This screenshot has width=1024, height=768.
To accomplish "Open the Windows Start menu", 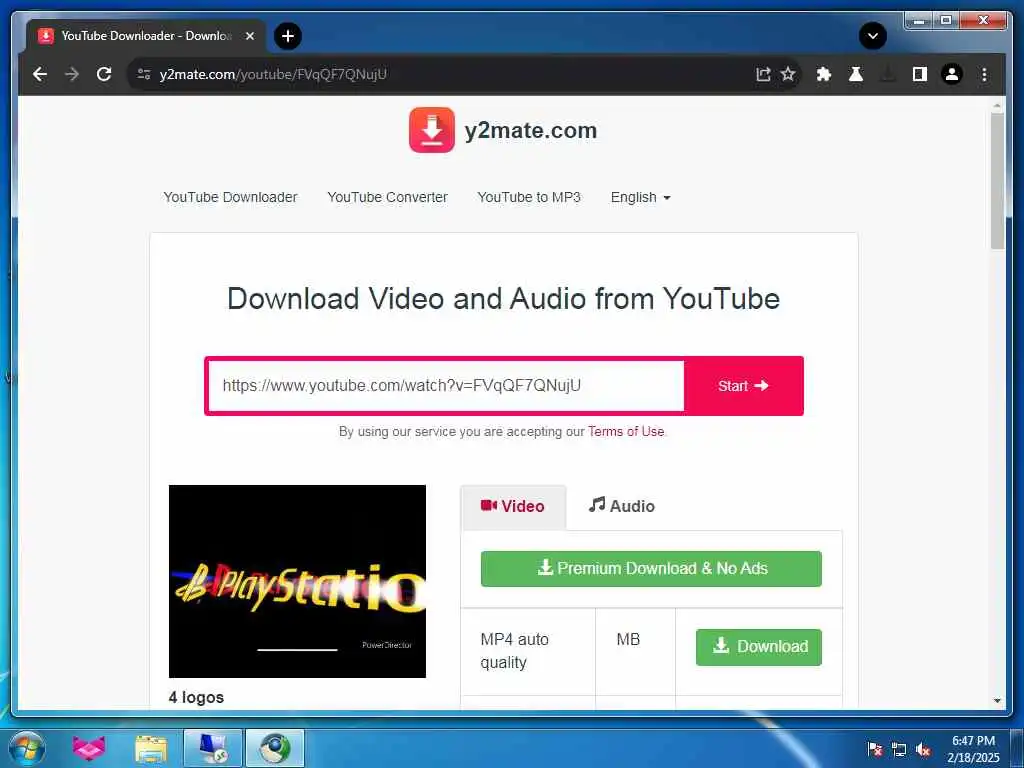I will tap(27, 748).
